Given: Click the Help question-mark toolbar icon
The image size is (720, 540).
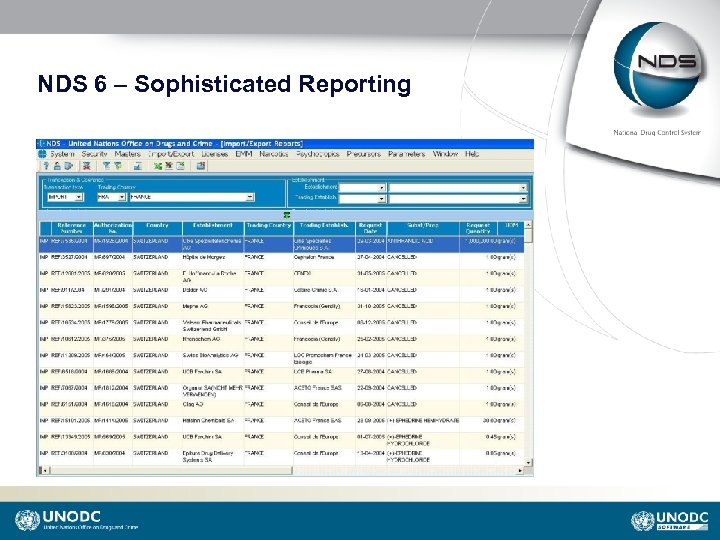Looking at the screenshot, I should pyautogui.click(x=46, y=166).
